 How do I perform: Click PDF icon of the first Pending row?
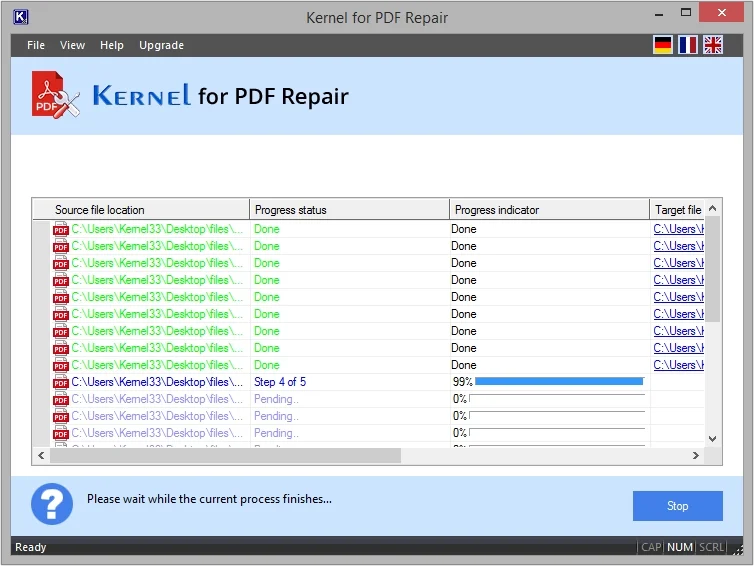[x=61, y=399]
